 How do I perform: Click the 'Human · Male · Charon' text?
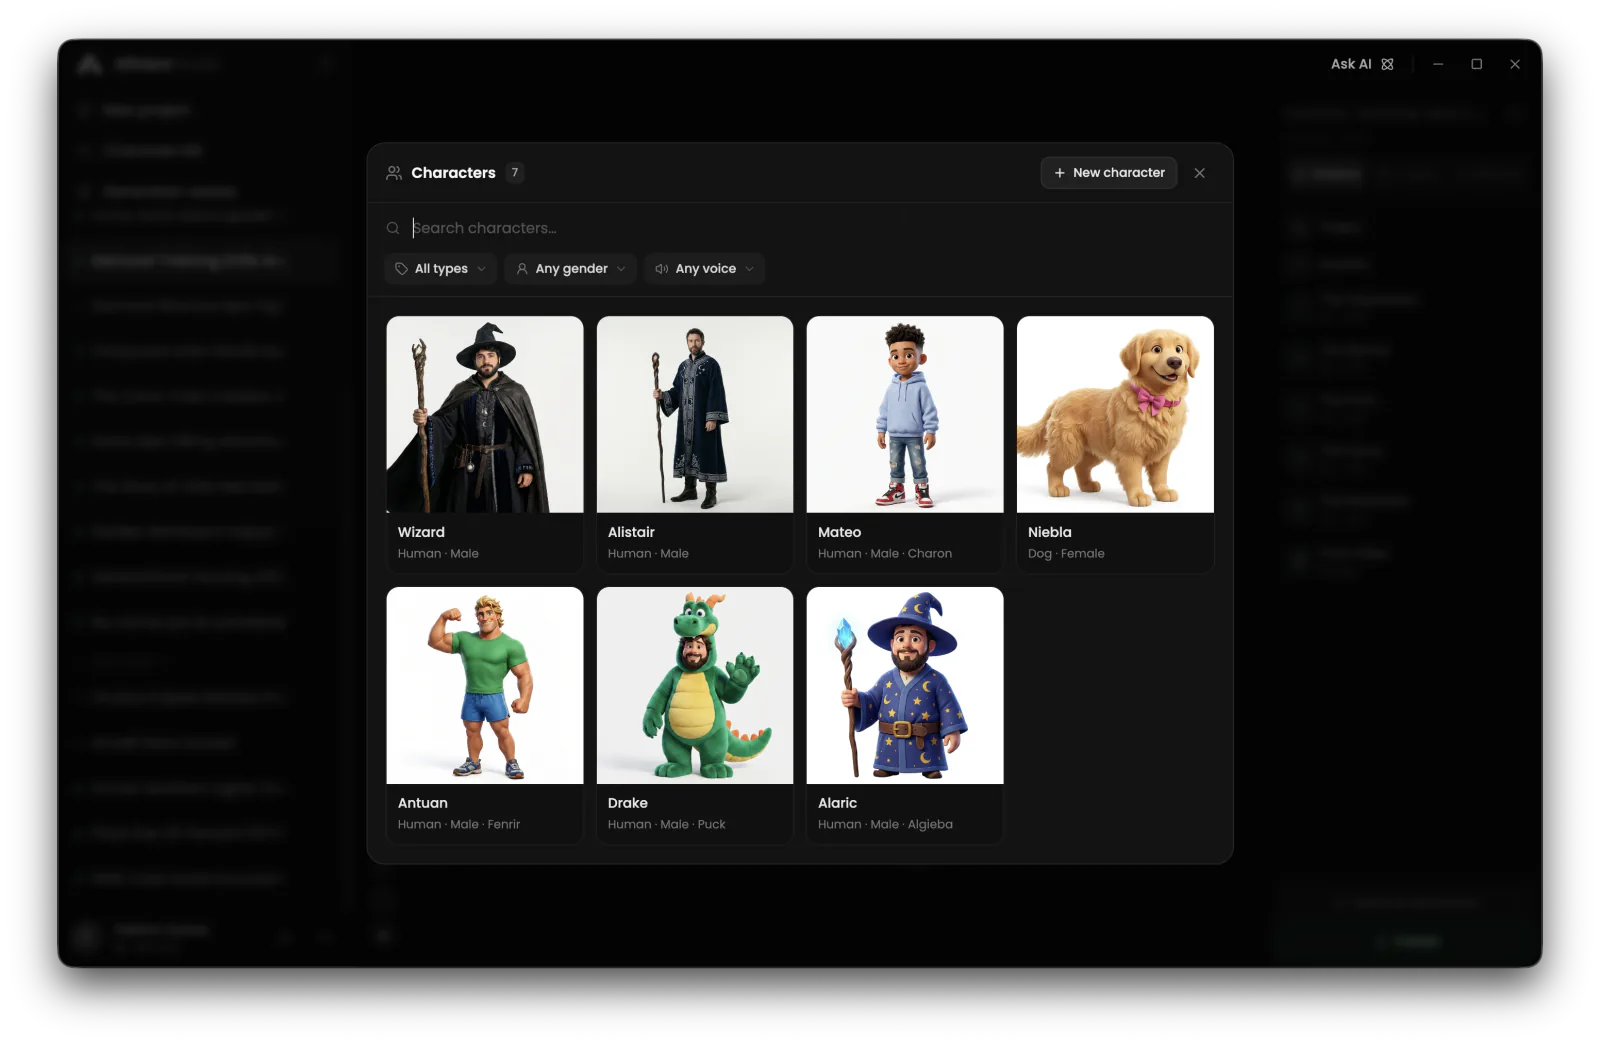pyautogui.click(x=885, y=554)
